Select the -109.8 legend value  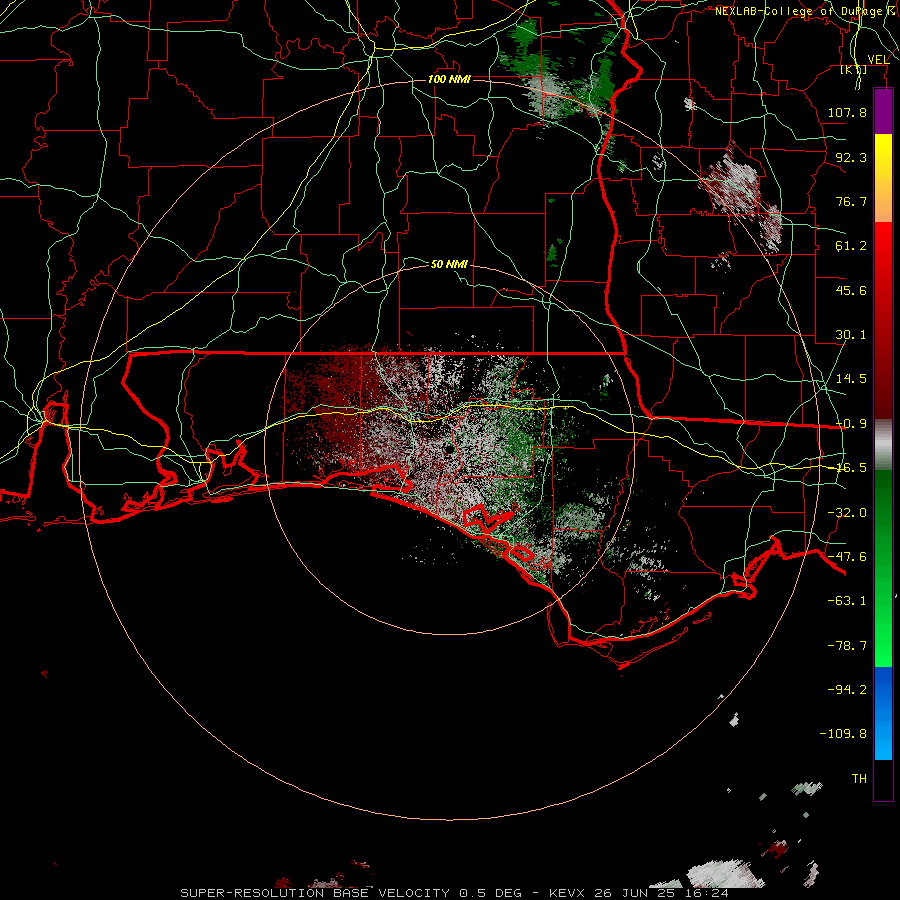(843, 734)
